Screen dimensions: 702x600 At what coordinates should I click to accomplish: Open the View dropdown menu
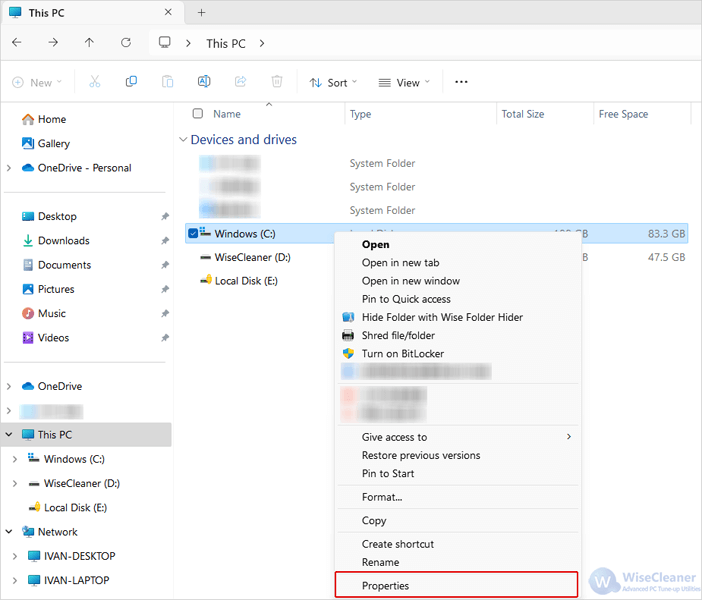[404, 83]
